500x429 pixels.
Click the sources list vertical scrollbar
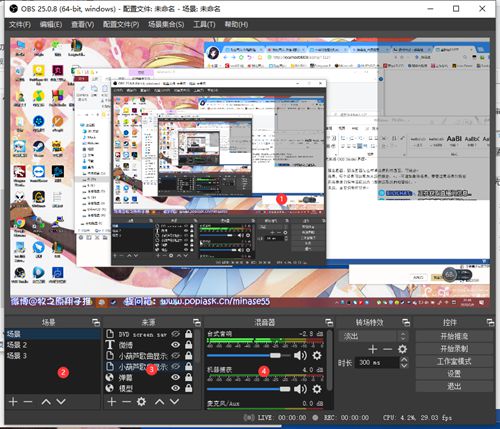click(199, 347)
